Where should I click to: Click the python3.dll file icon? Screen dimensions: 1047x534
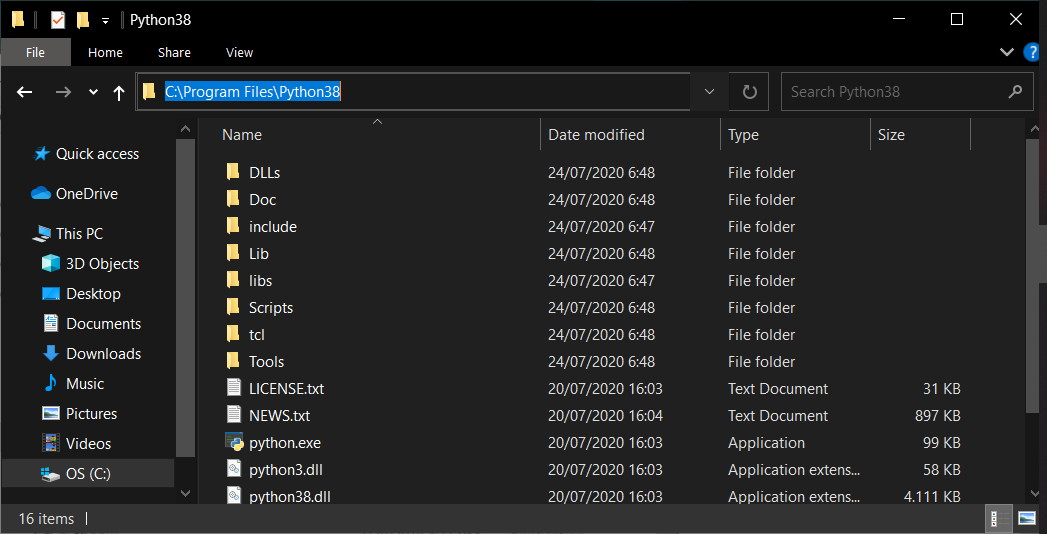pos(234,469)
